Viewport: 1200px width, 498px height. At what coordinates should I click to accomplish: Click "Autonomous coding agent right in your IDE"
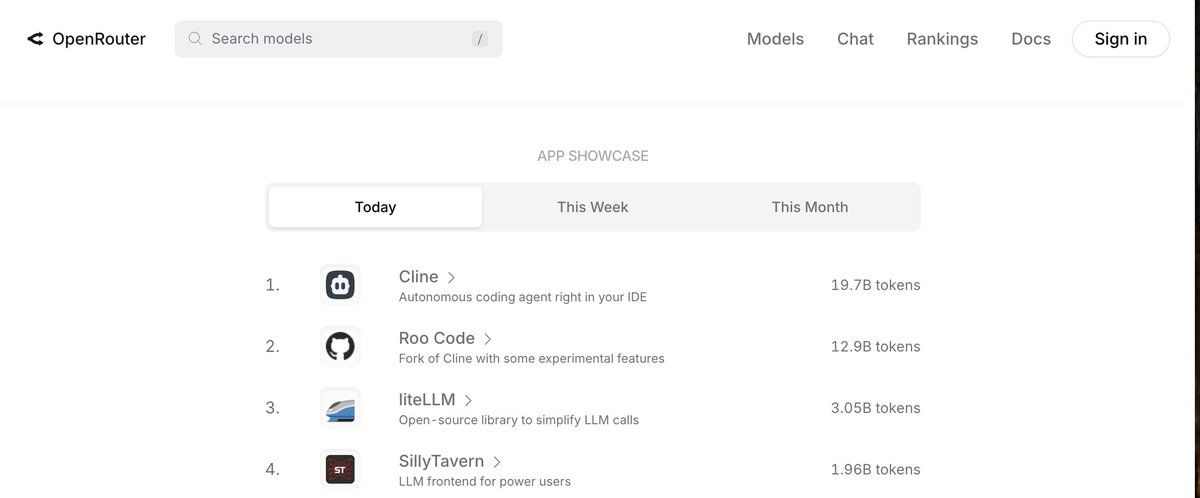click(522, 297)
